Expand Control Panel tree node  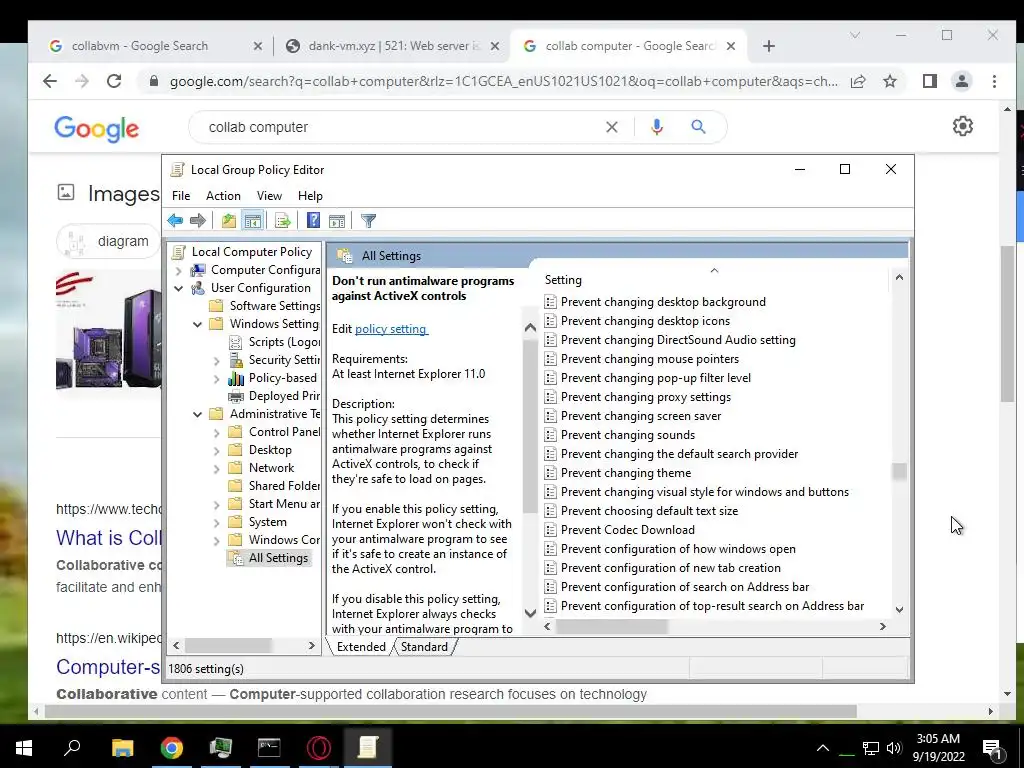216,432
